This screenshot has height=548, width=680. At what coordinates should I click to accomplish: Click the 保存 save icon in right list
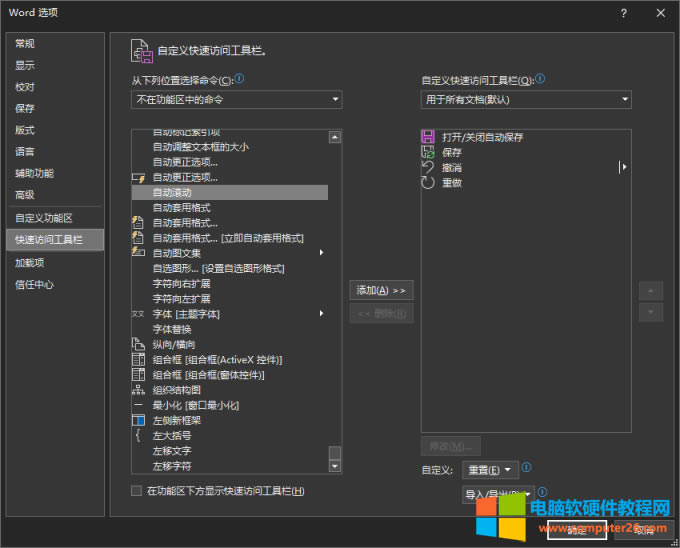[x=428, y=153]
